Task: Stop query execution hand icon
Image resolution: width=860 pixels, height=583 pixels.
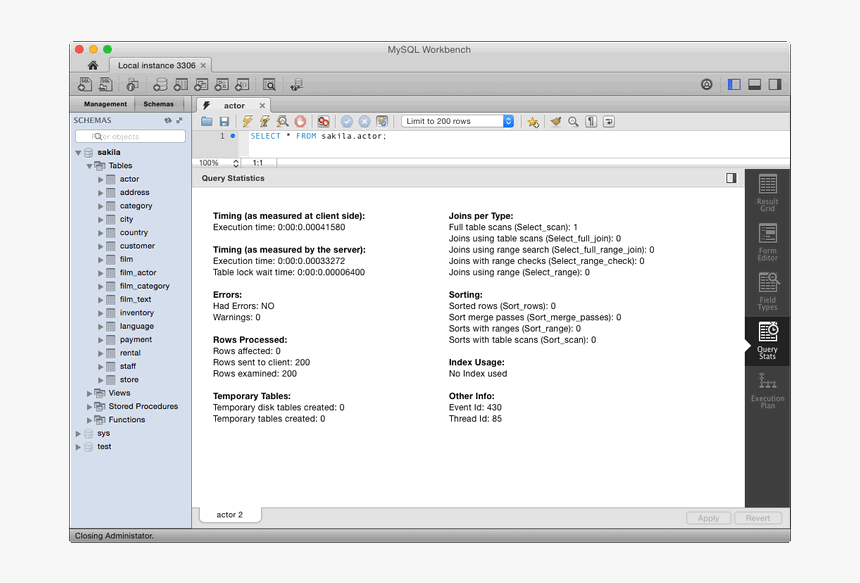Action: [300, 122]
